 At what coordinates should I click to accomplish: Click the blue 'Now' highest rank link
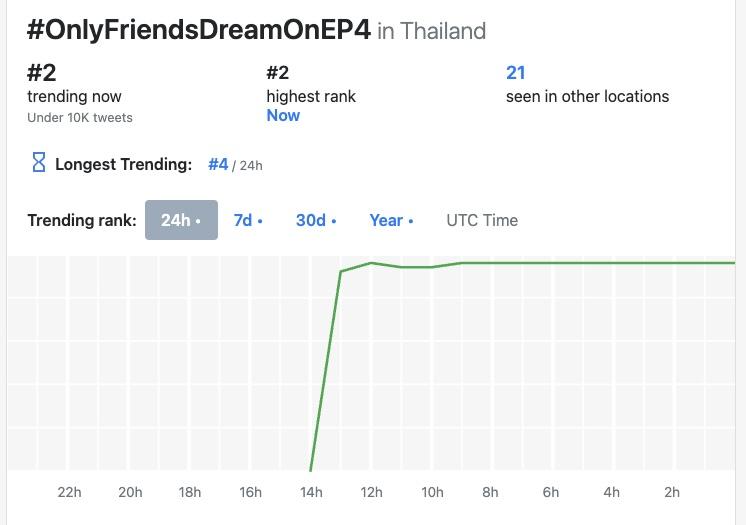click(283, 115)
